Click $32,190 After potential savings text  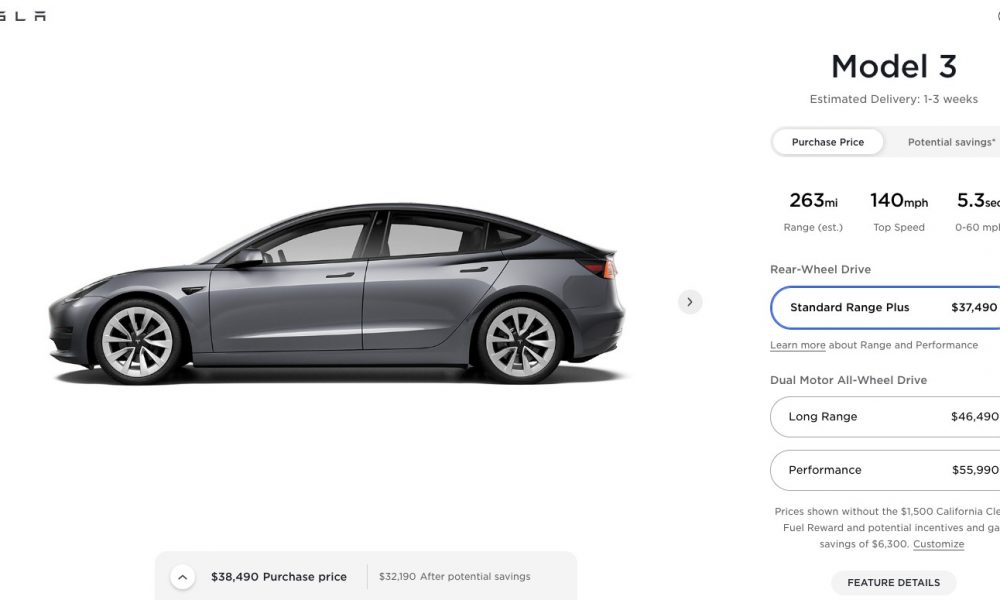[x=454, y=576]
